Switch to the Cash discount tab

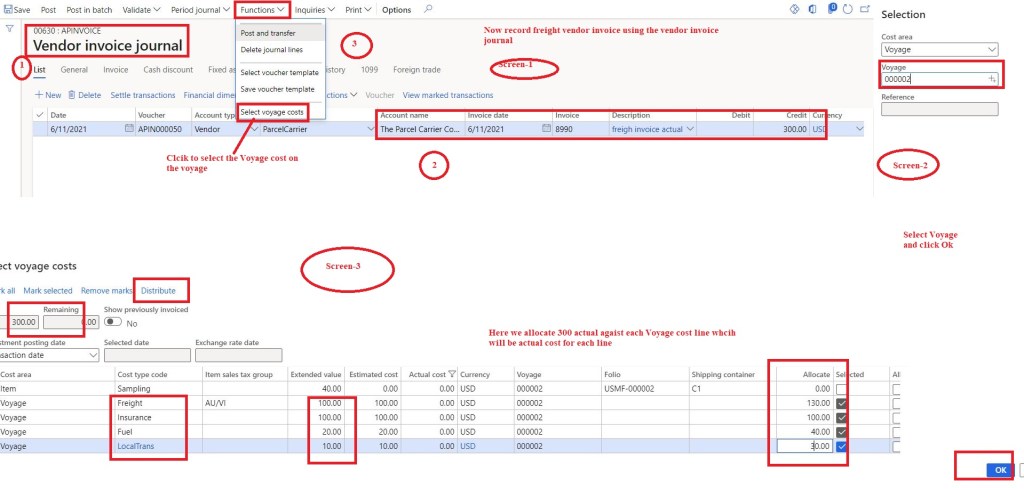pyautogui.click(x=168, y=70)
